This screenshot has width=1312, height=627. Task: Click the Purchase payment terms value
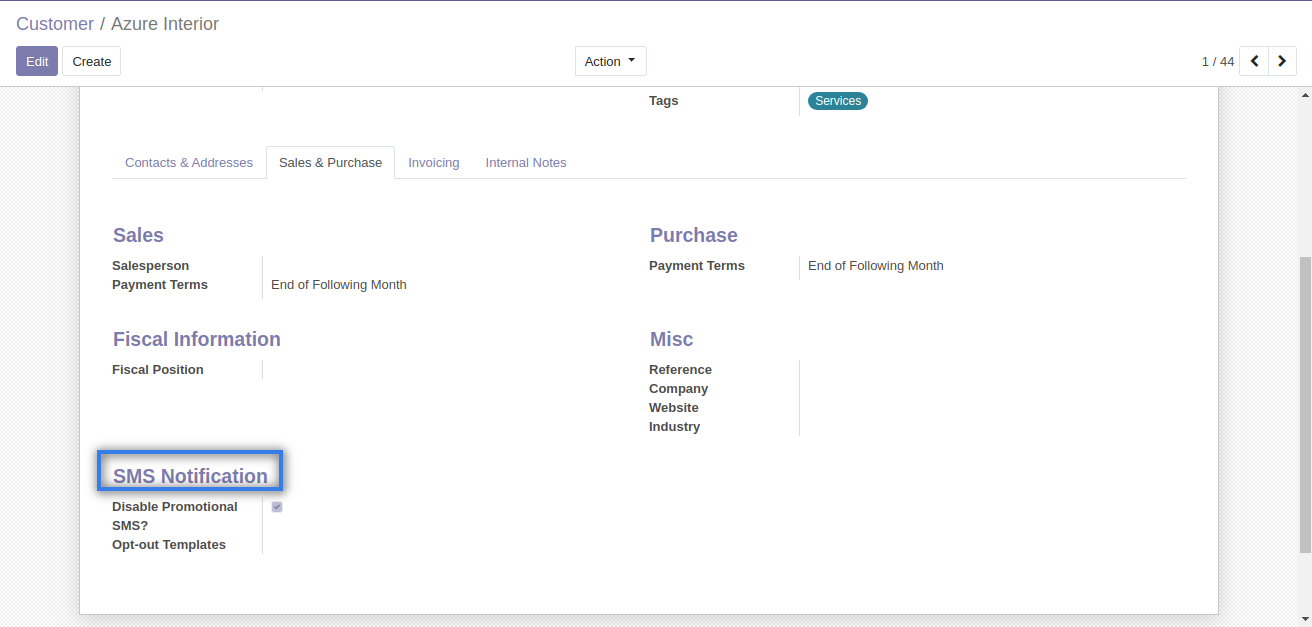point(875,266)
